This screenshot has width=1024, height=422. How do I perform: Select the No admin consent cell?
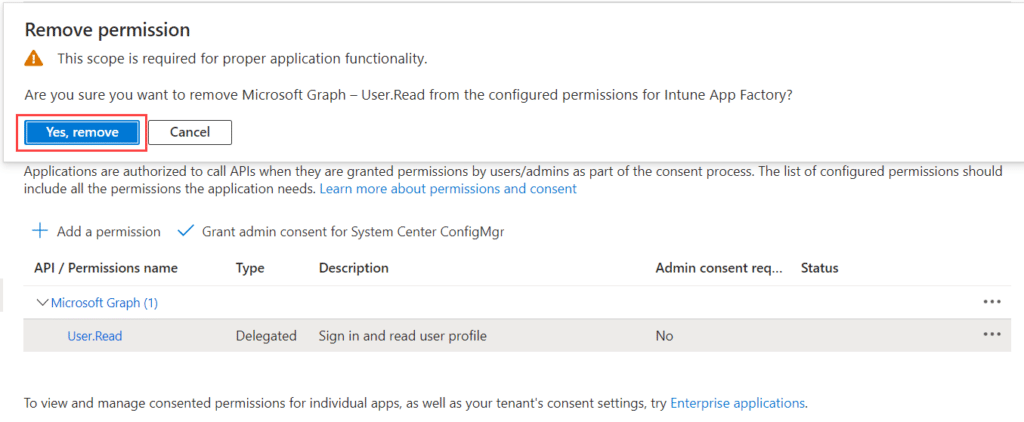pos(664,336)
